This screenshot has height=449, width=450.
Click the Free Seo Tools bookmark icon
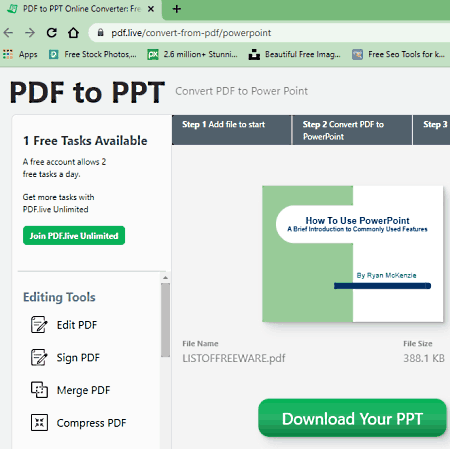click(x=357, y=54)
